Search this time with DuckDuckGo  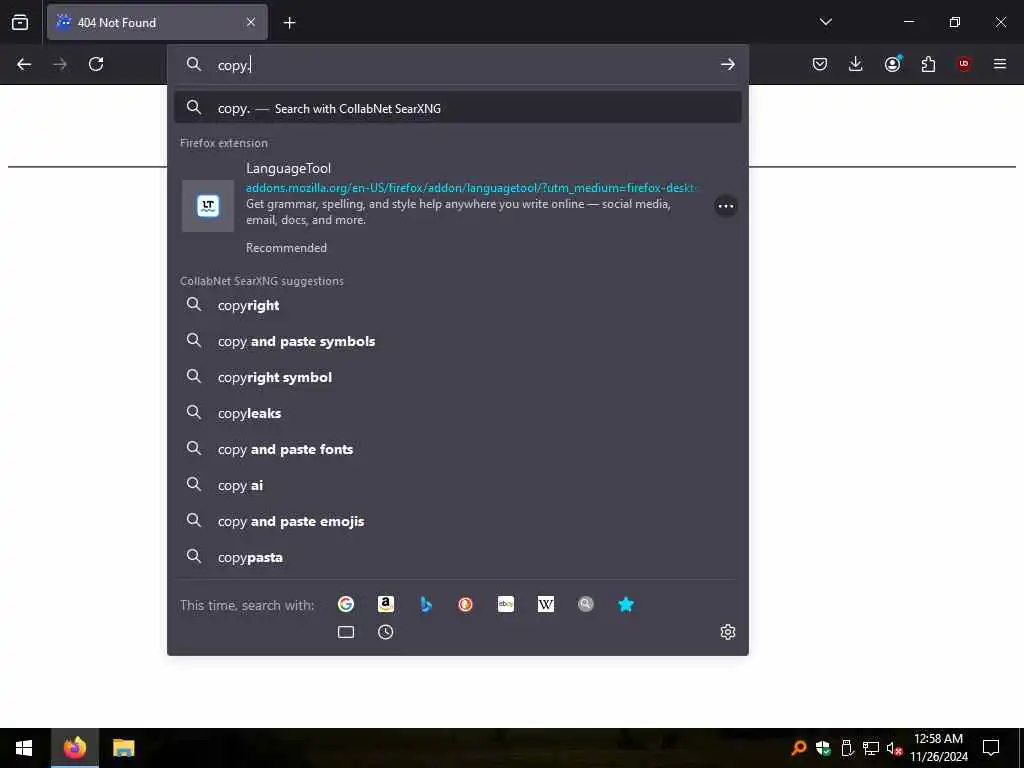(466, 604)
